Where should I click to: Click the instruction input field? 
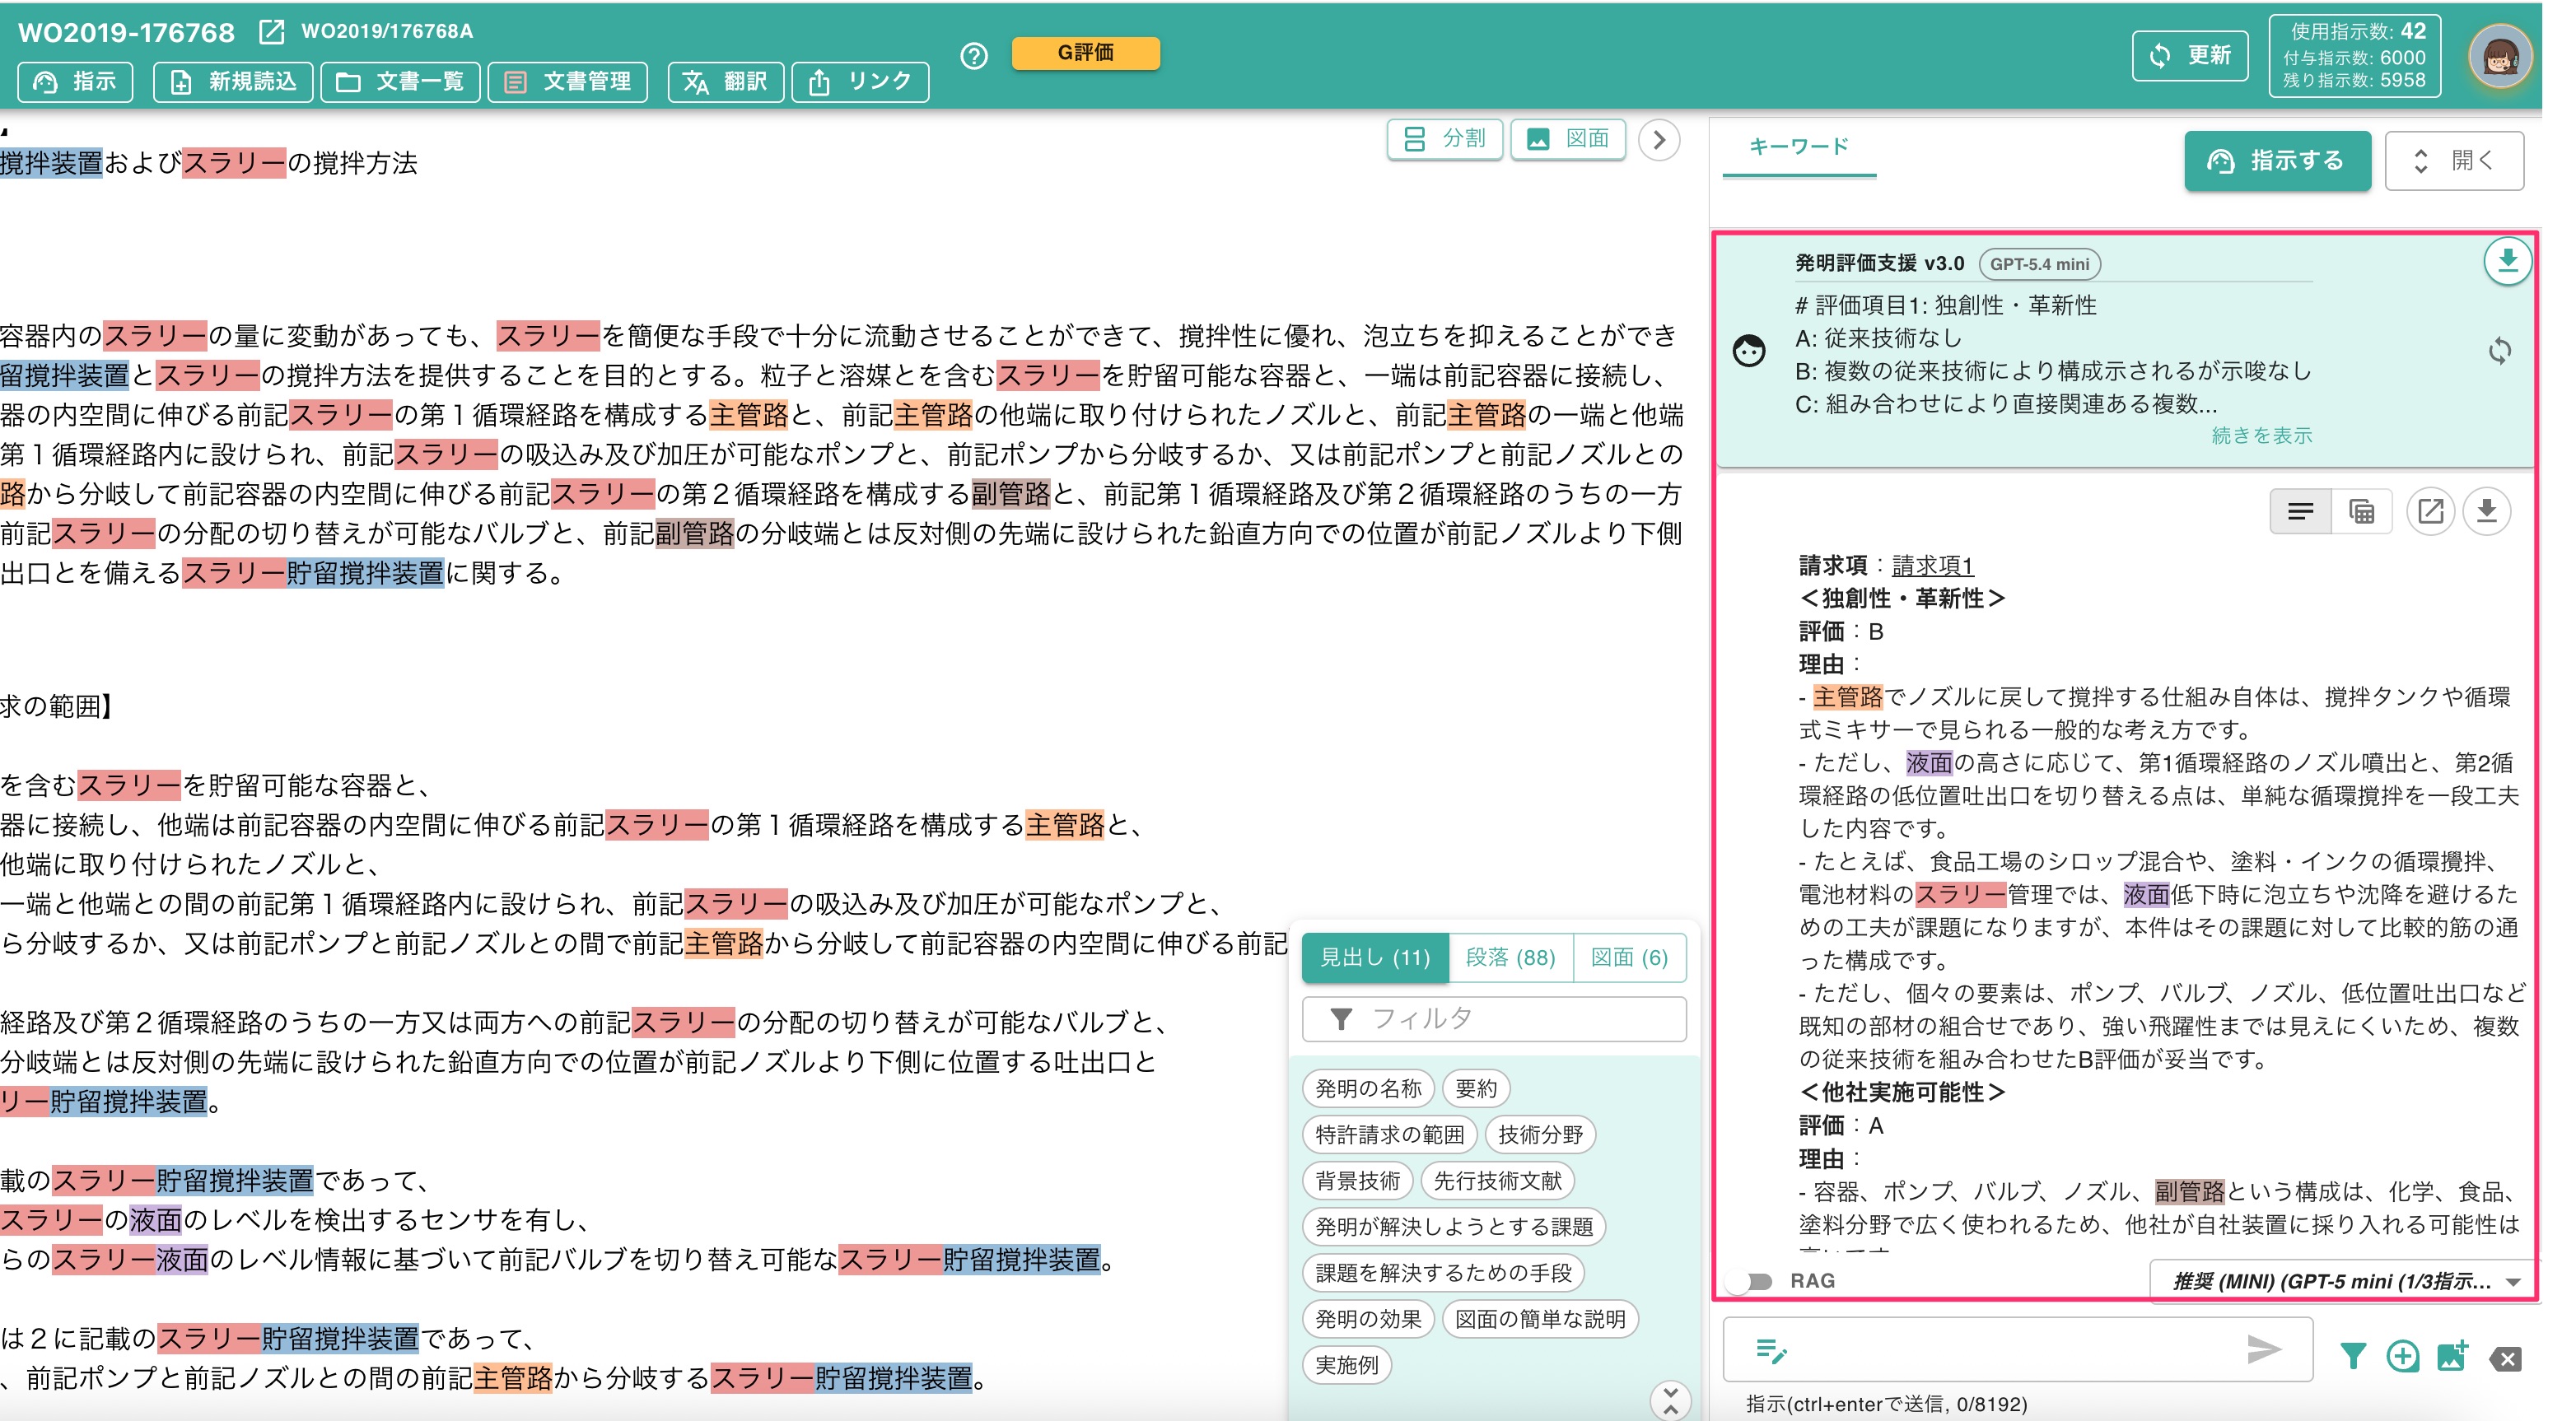click(x=2018, y=1351)
